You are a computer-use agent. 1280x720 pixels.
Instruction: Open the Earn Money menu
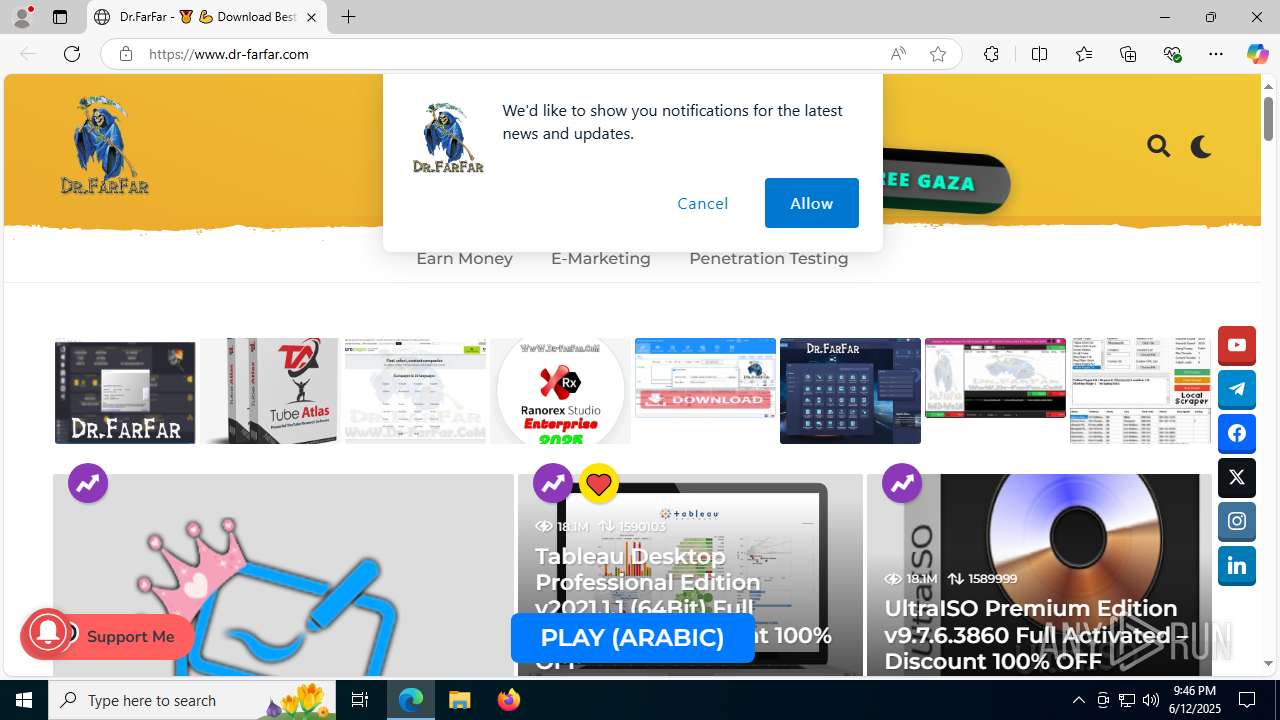click(464, 258)
